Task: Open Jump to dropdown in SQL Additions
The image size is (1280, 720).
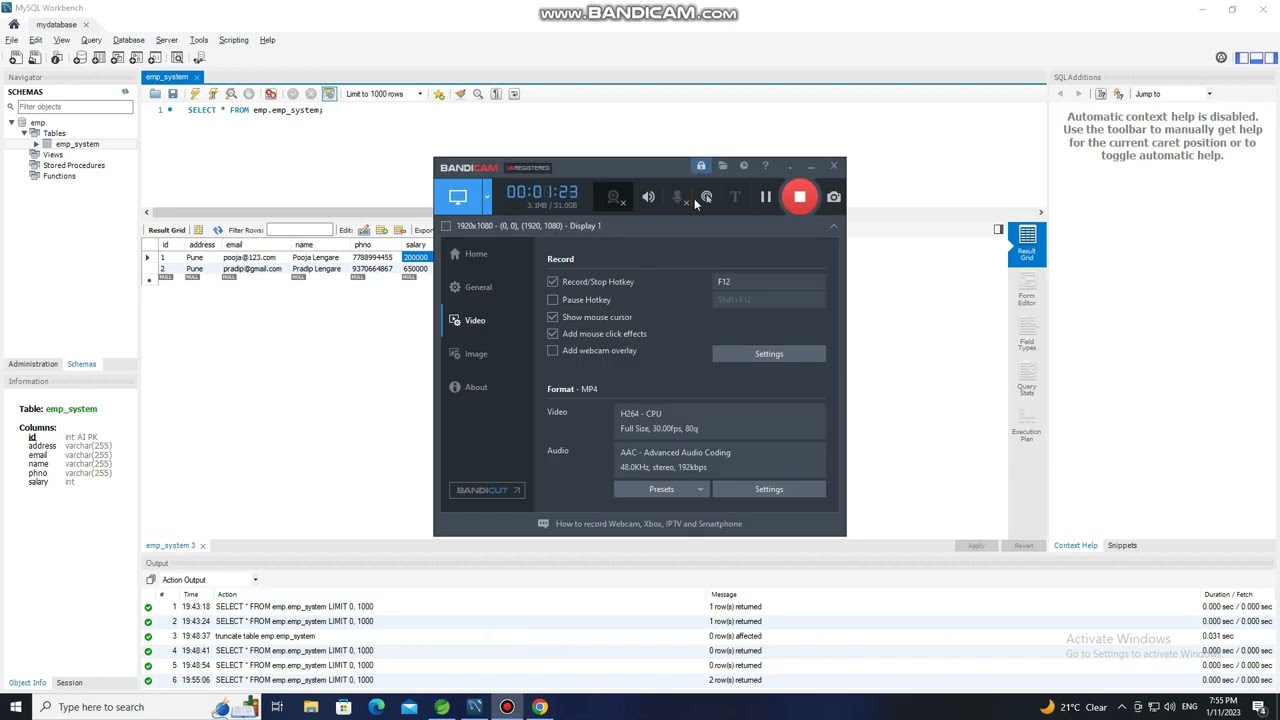Action: click(1173, 94)
